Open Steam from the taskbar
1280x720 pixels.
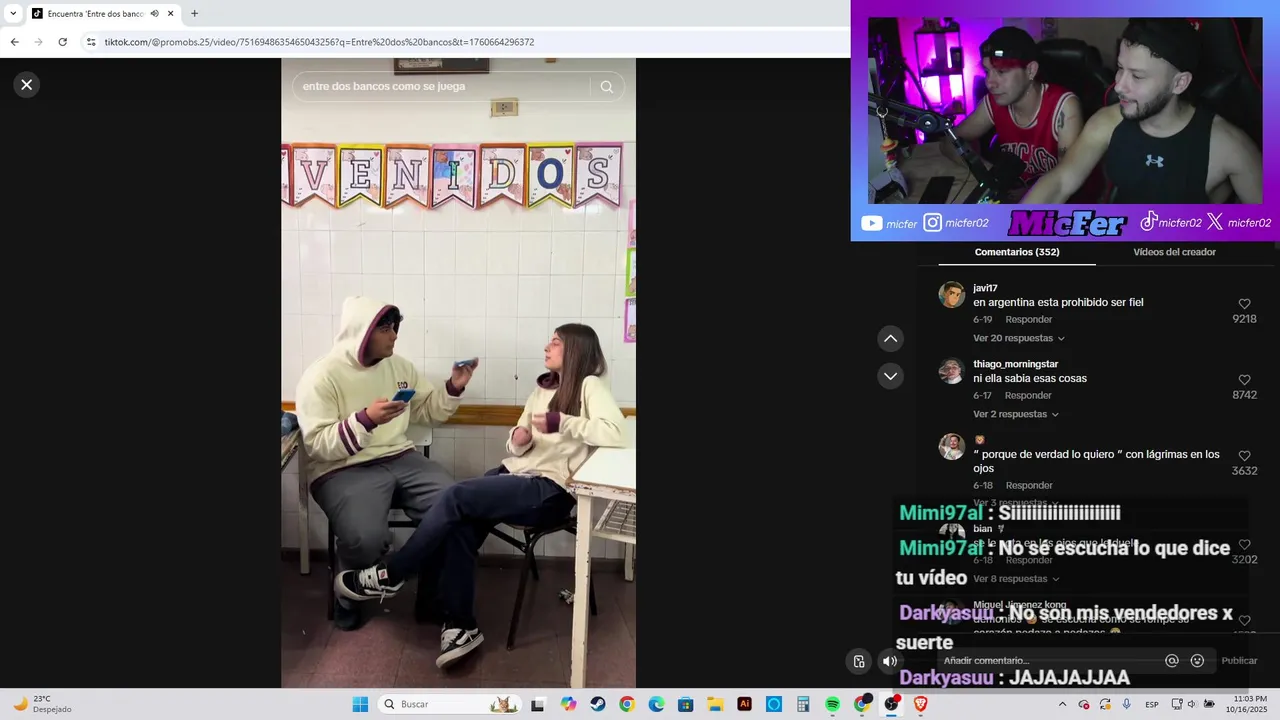[597, 704]
